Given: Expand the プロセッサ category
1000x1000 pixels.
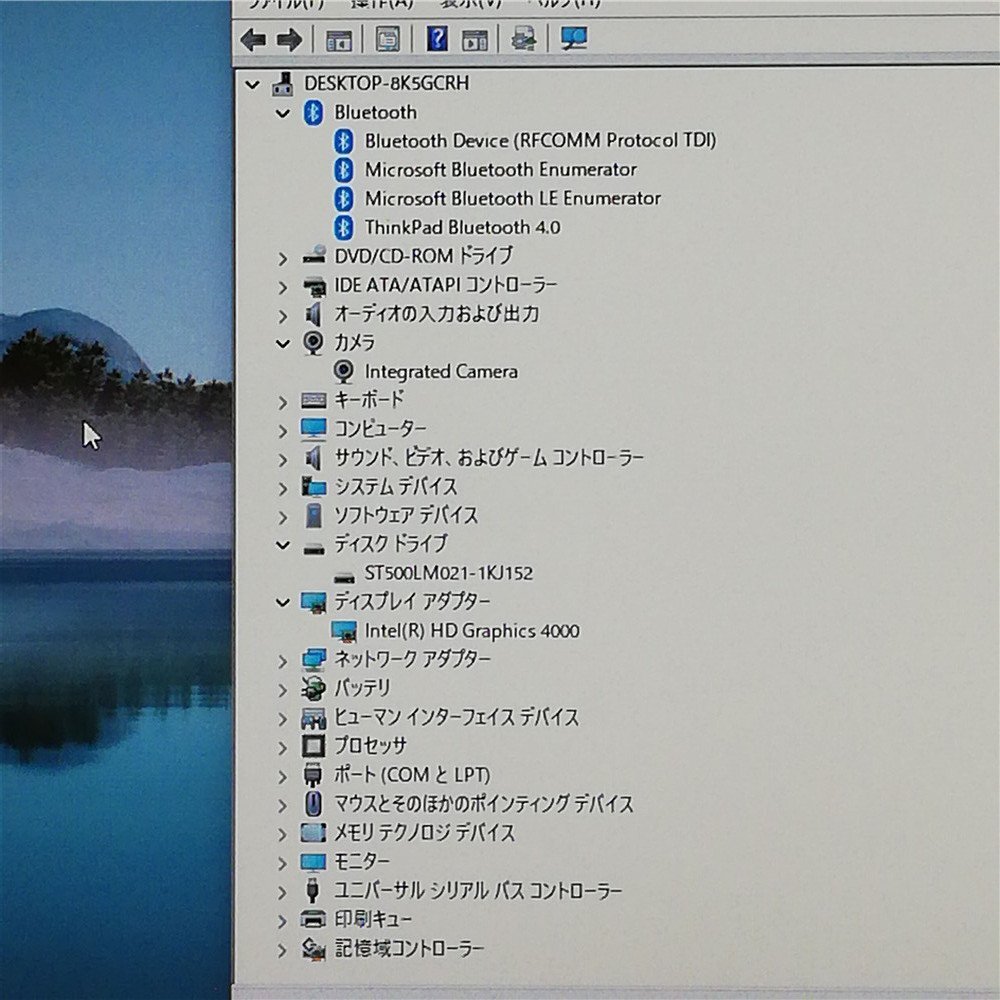Looking at the screenshot, I should click(x=283, y=745).
